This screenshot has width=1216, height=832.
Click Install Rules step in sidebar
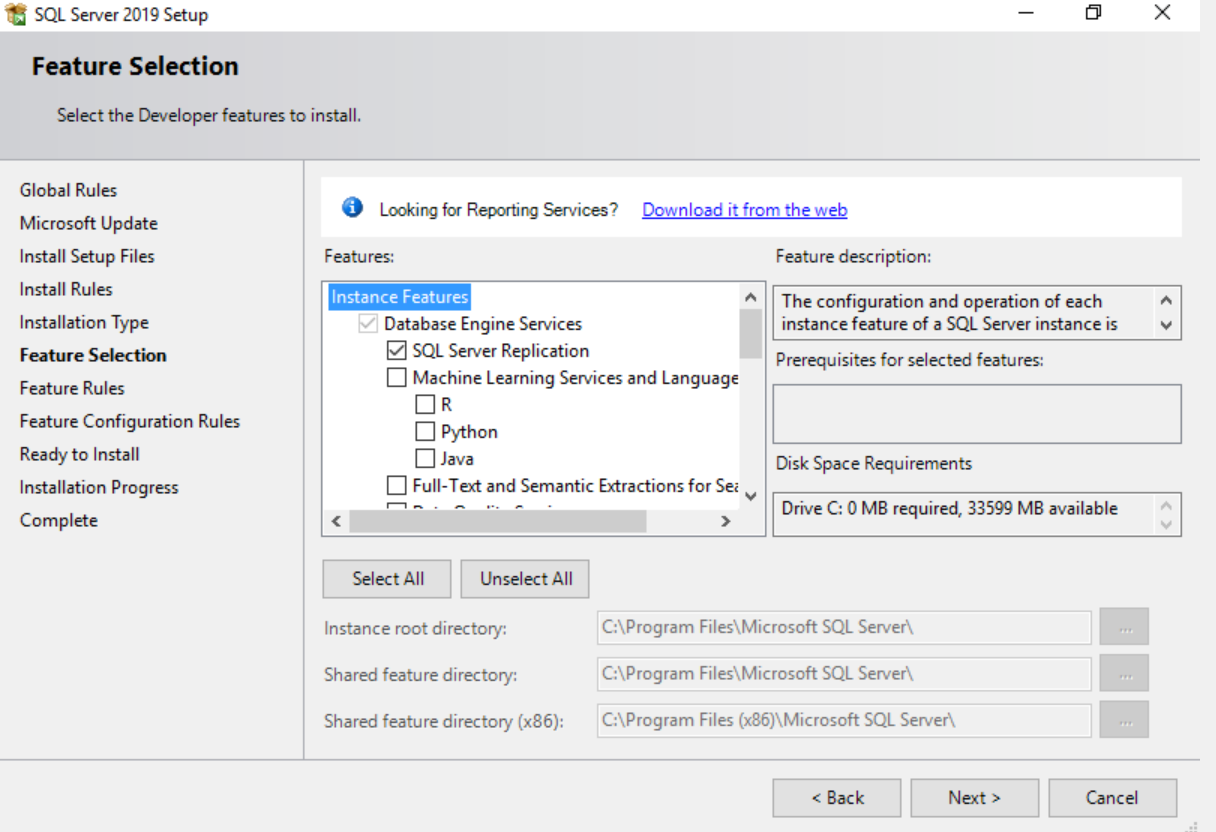click(66, 289)
